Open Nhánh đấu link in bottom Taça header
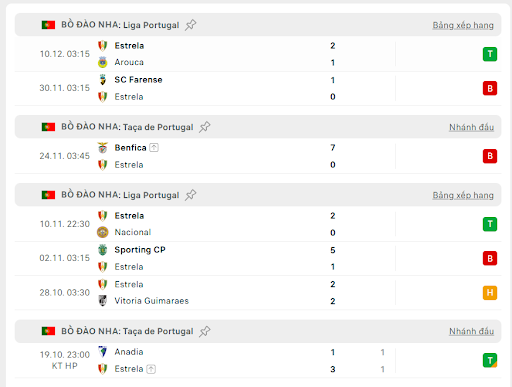 pos(471,332)
